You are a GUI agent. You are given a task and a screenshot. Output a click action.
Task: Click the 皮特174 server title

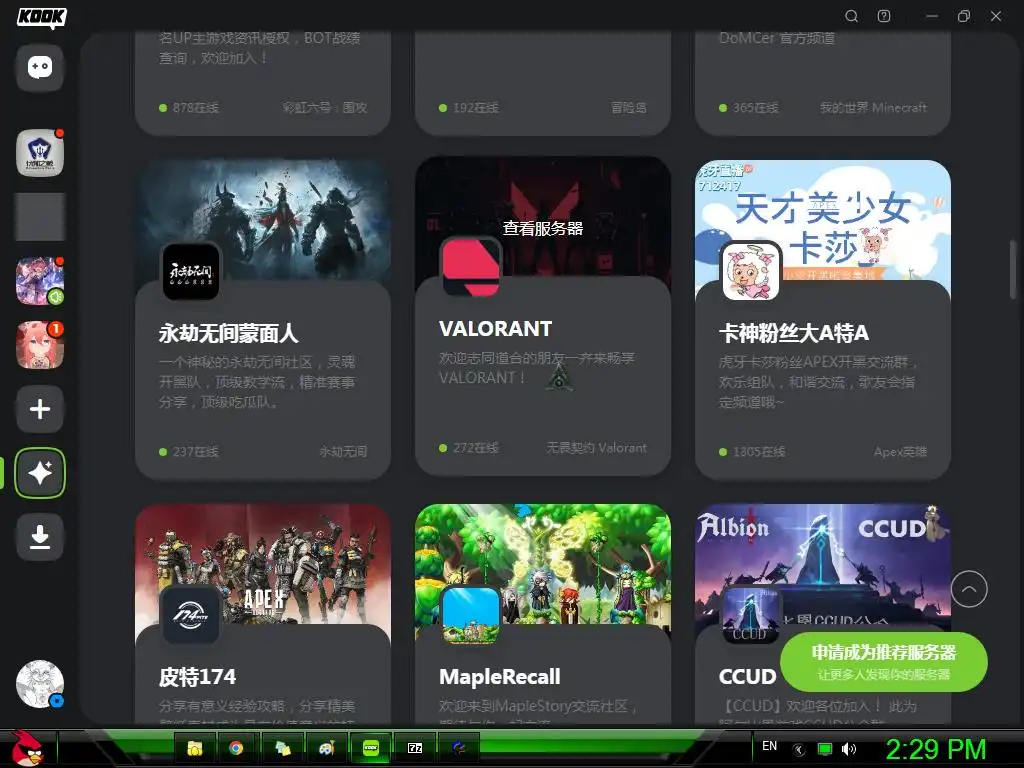(x=197, y=677)
